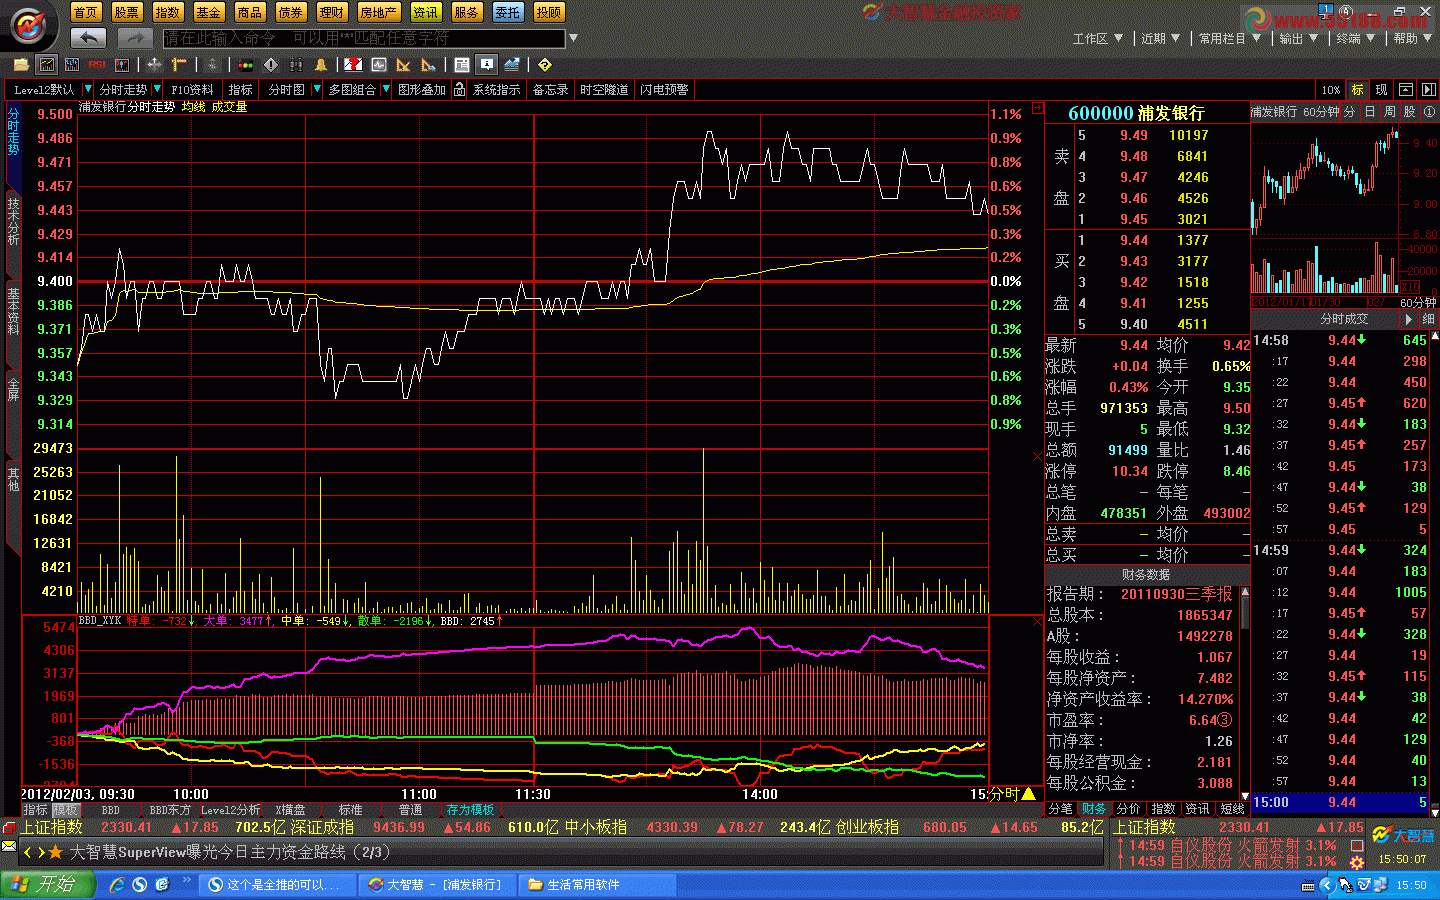1440x900 pixels.
Task: Click the traffic light signal icon
Action: (245, 65)
